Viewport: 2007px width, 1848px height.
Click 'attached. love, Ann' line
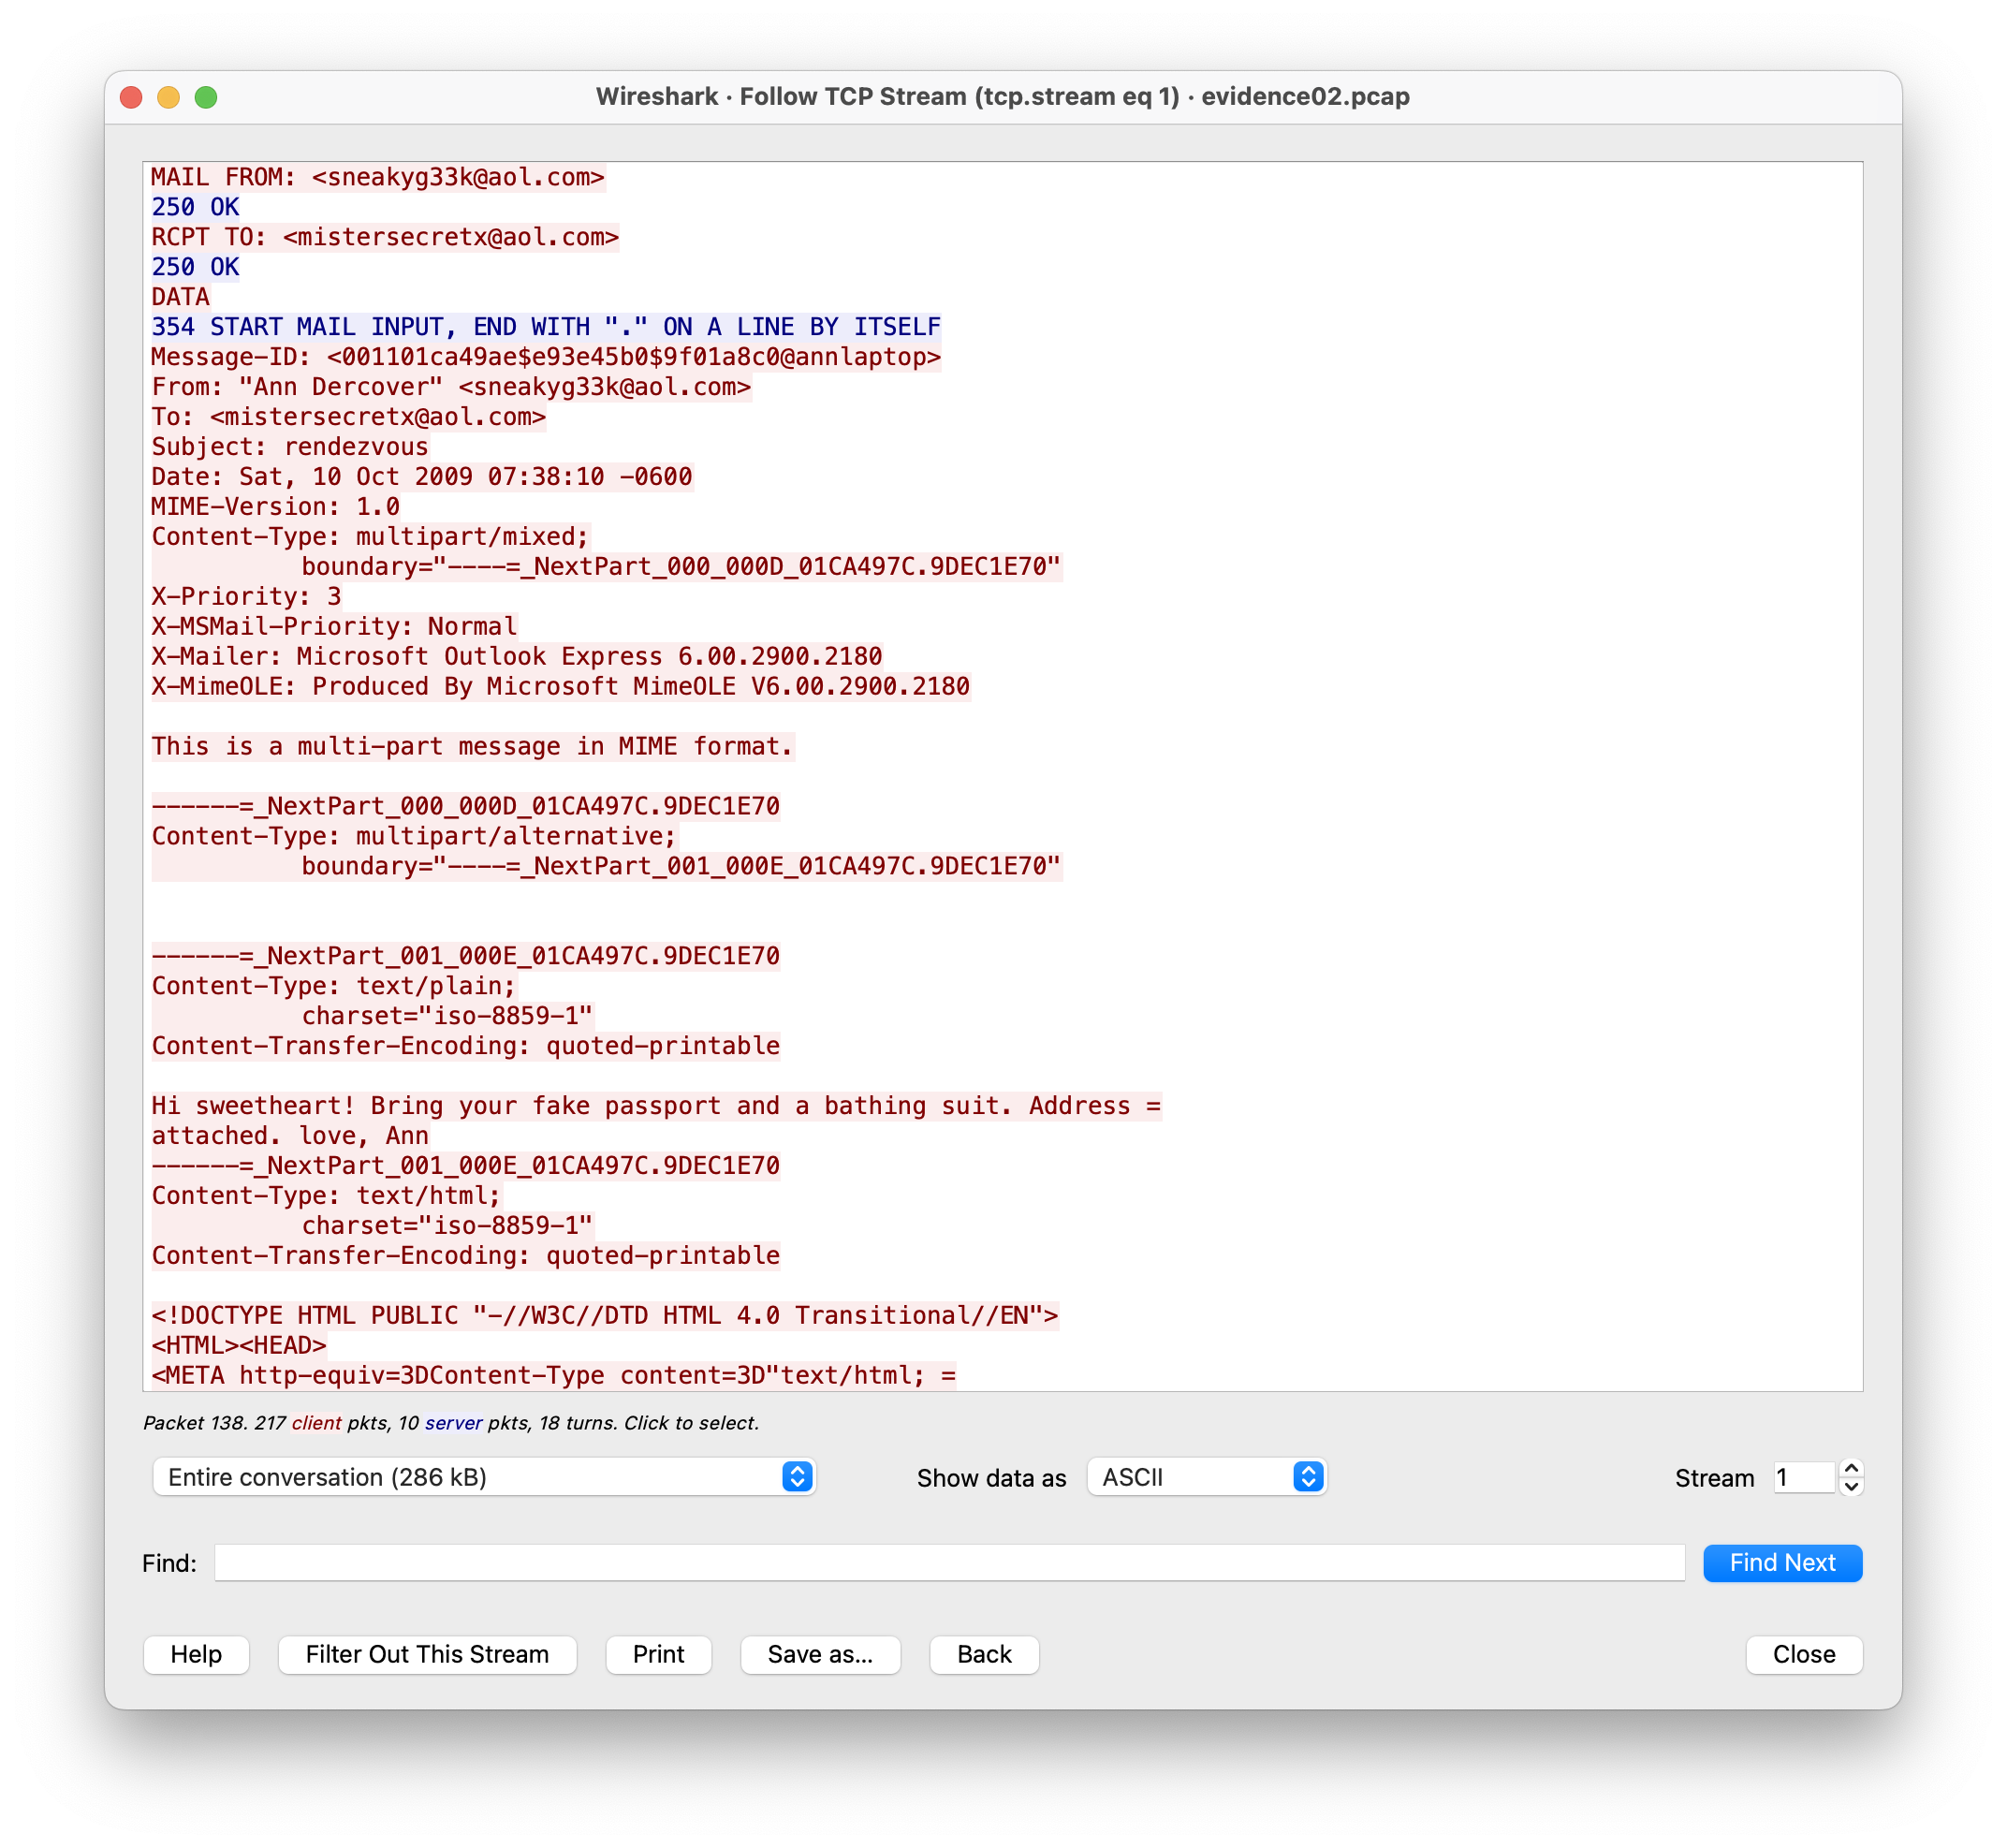tap(290, 1136)
